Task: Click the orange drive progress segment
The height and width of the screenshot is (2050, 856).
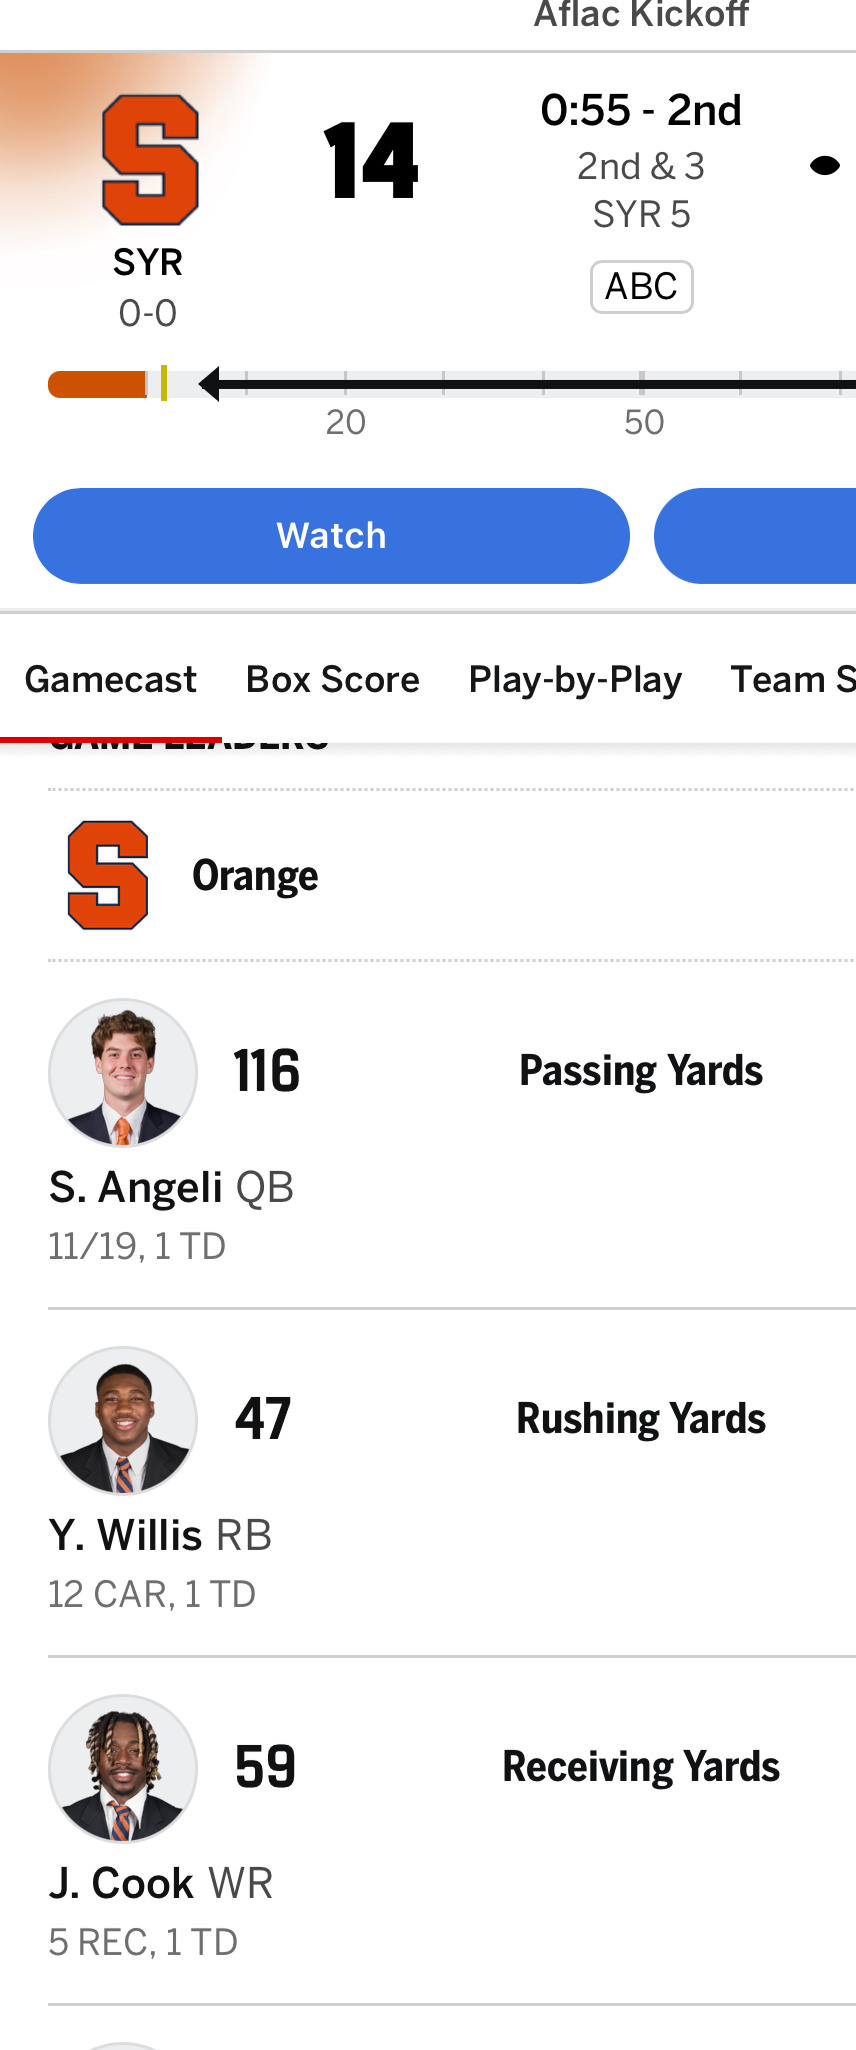Action: coord(97,384)
